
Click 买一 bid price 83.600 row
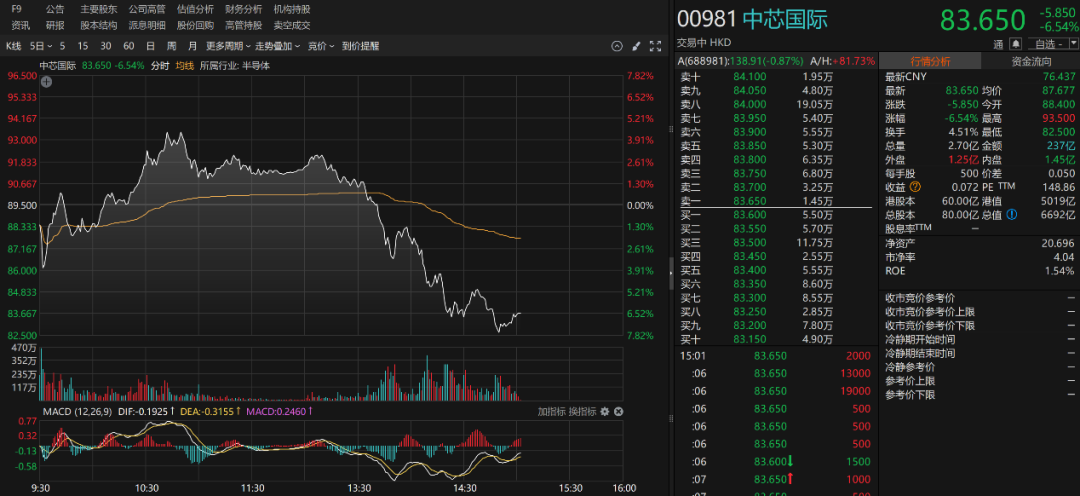(775, 214)
